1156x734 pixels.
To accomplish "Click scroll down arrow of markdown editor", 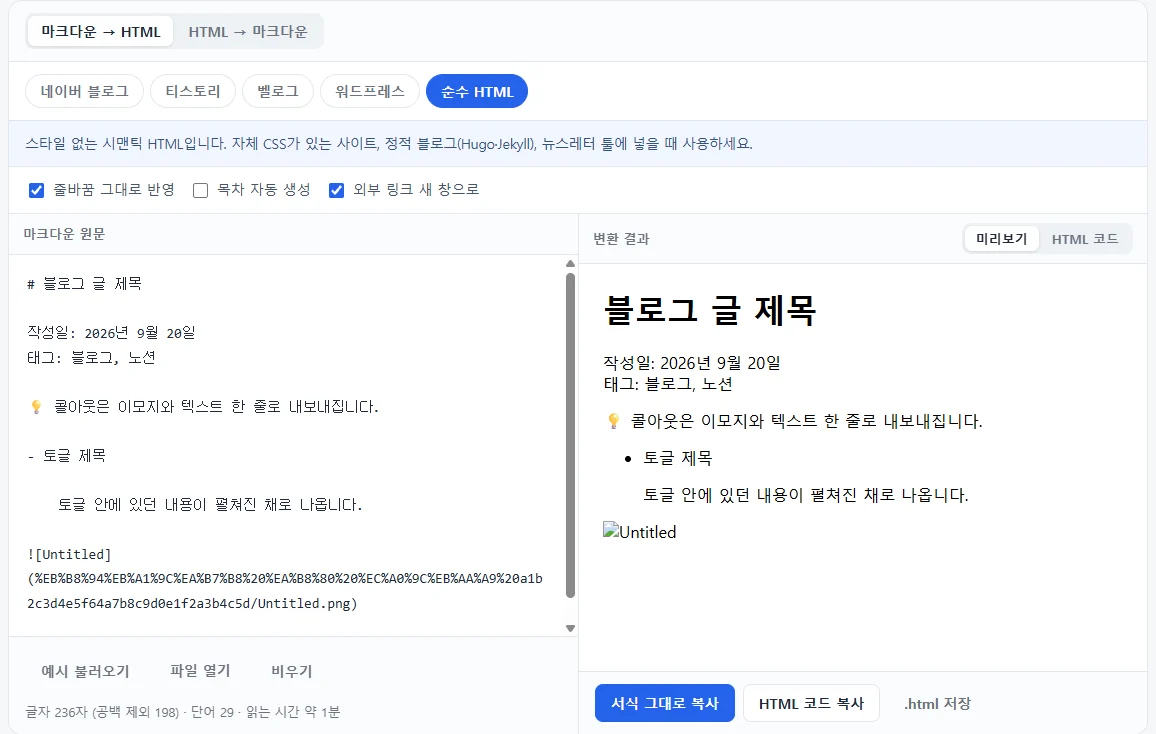I will pos(570,629).
